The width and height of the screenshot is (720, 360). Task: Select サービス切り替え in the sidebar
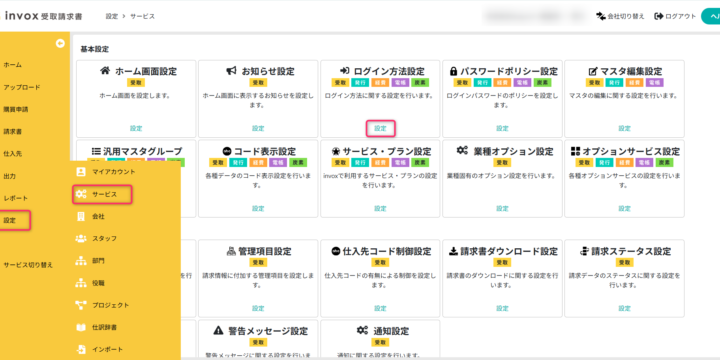pyautogui.click(x=28, y=265)
